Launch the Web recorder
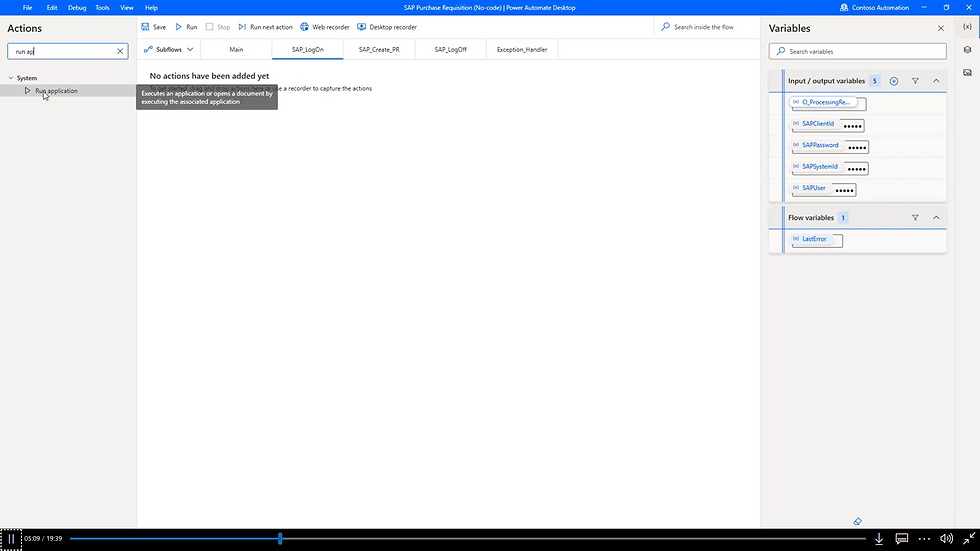Screen dimensions: 980x551 point(325,27)
